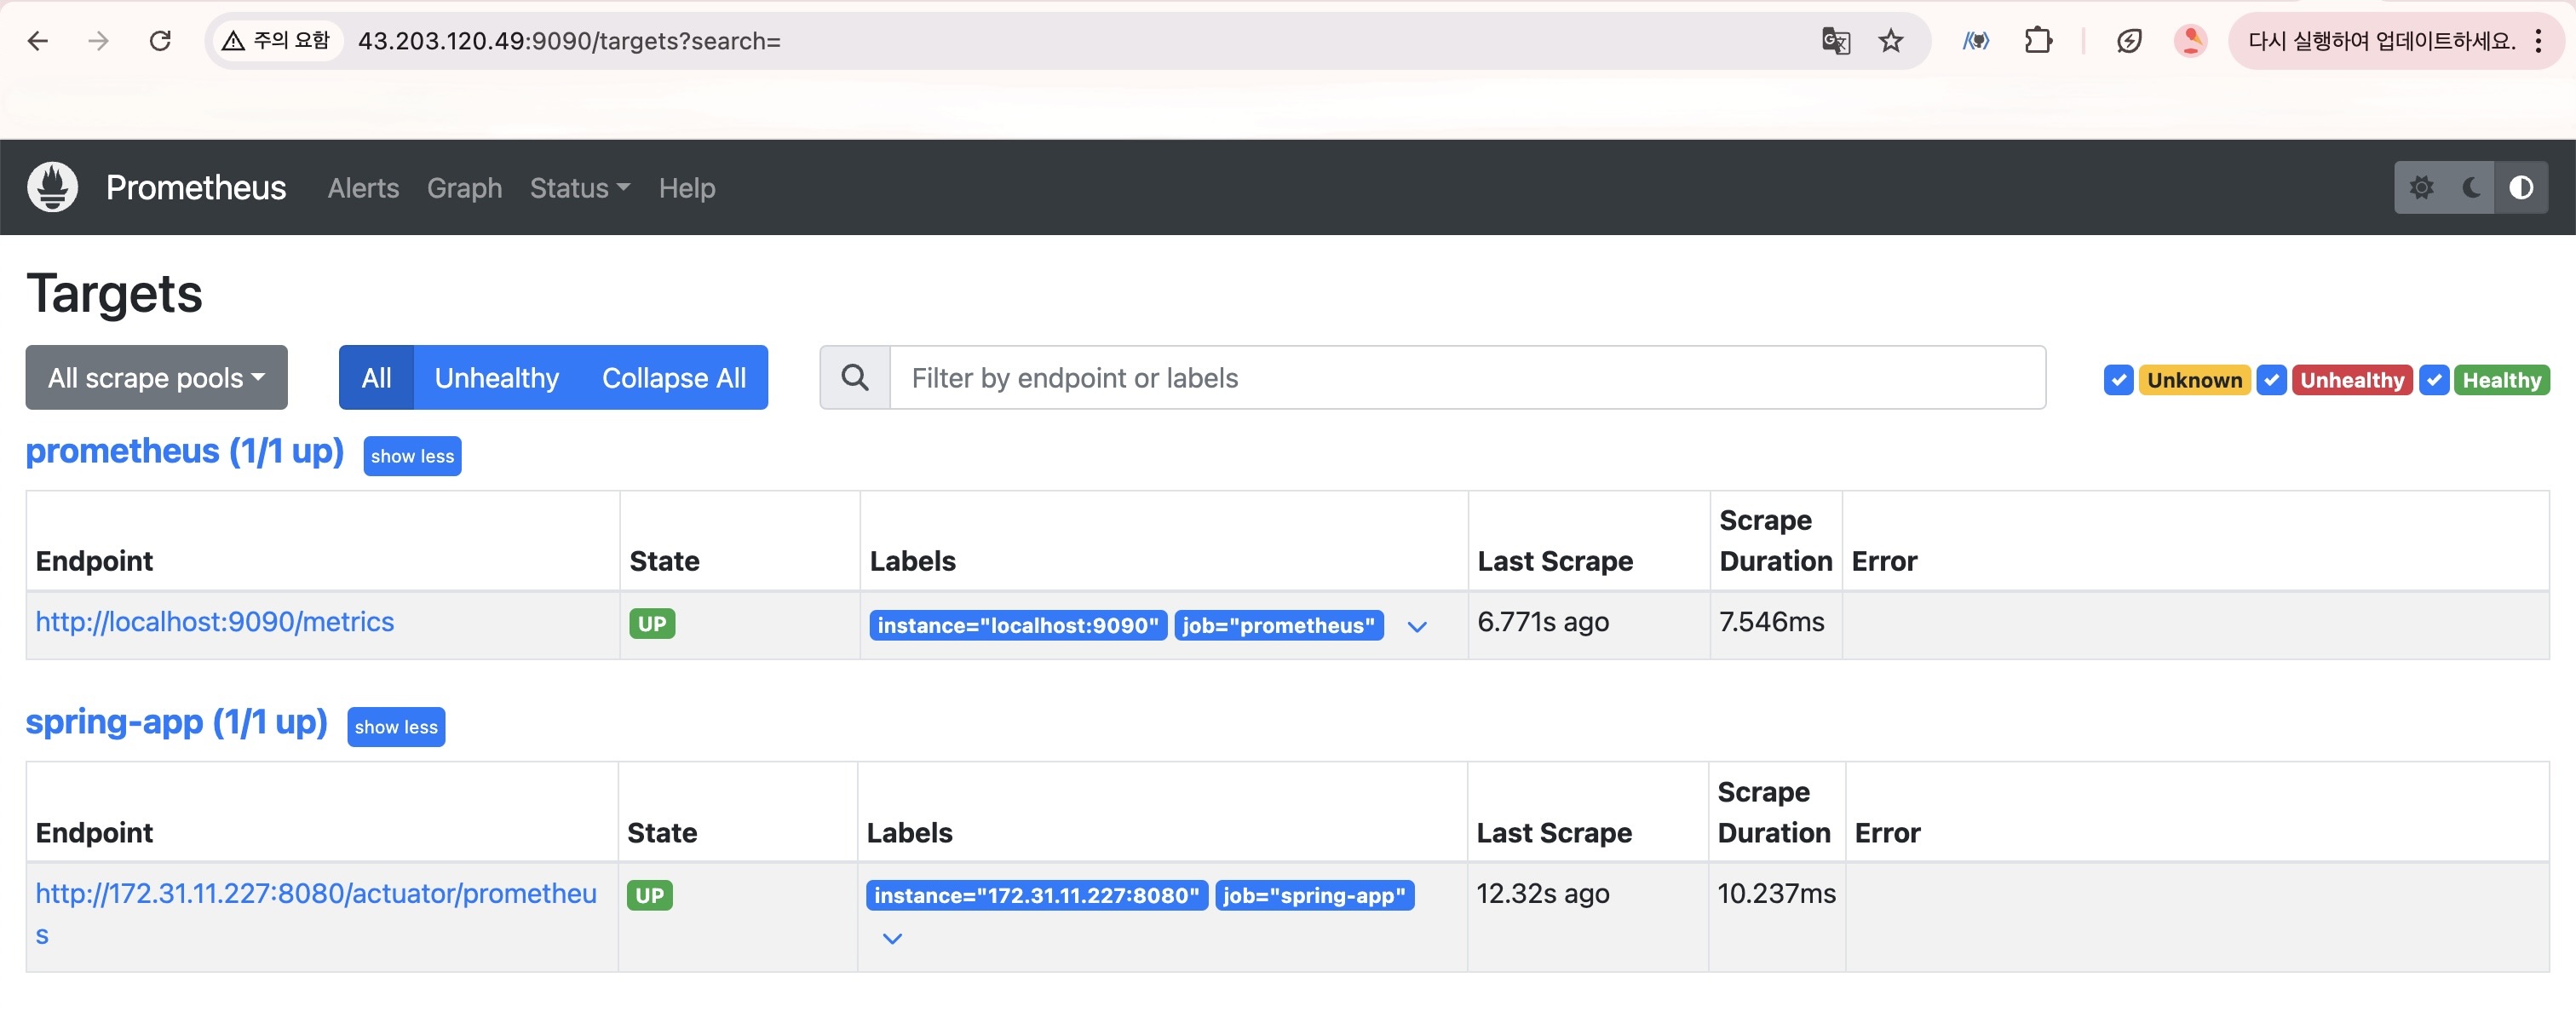Open the Chrome profile avatar
Image resolution: width=2576 pixels, height=1012 pixels.
[2190, 41]
